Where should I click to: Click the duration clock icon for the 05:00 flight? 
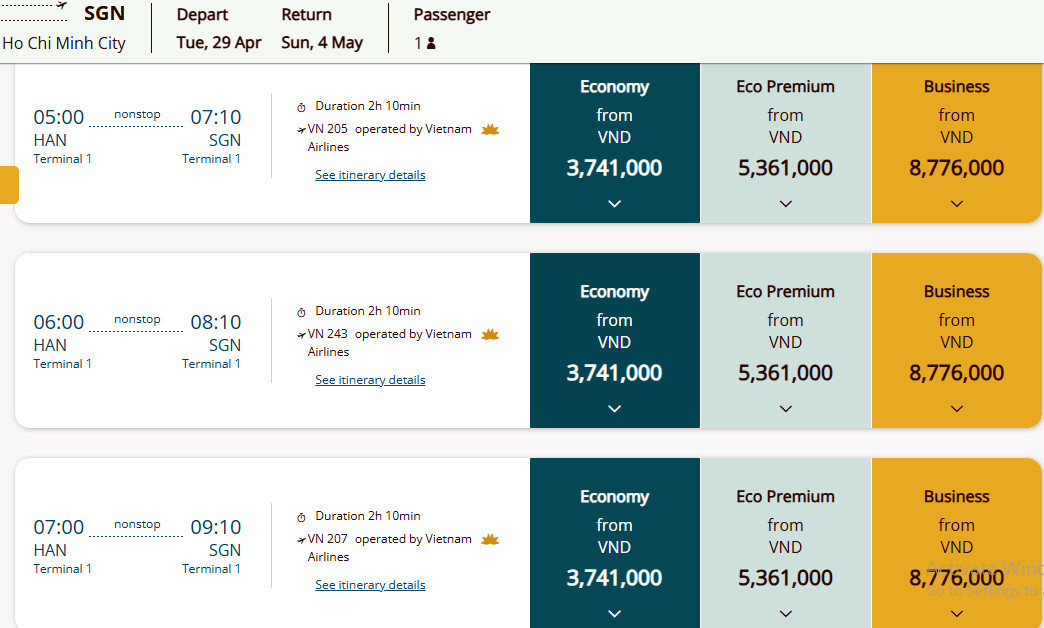(302, 106)
